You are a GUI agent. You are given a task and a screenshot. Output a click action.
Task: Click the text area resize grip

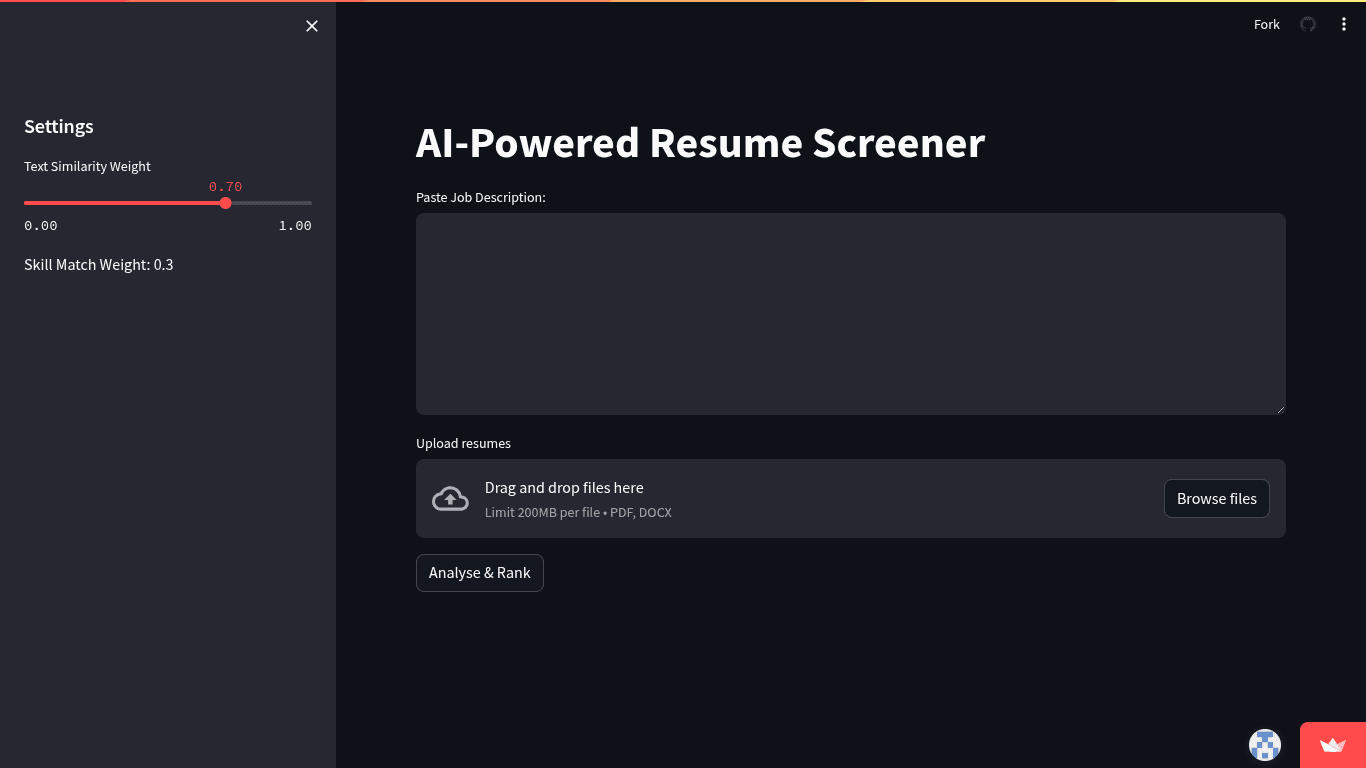pos(1279,408)
